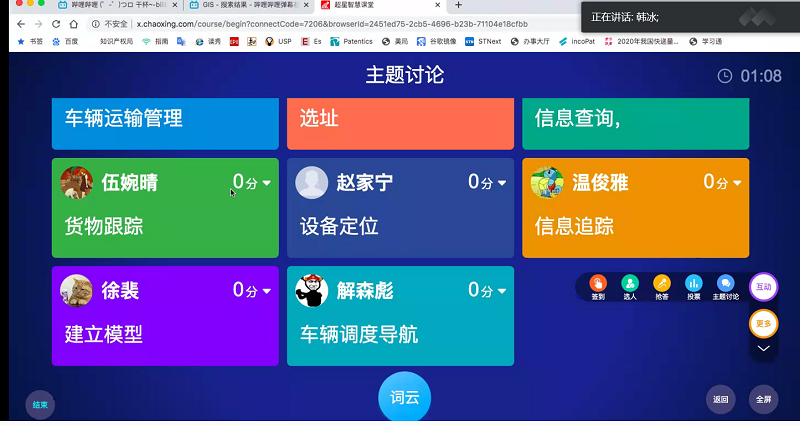This screenshot has width=800, height=426.
Task: Click the 结束 end button
Action: pyautogui.click(x=40, y=405)
